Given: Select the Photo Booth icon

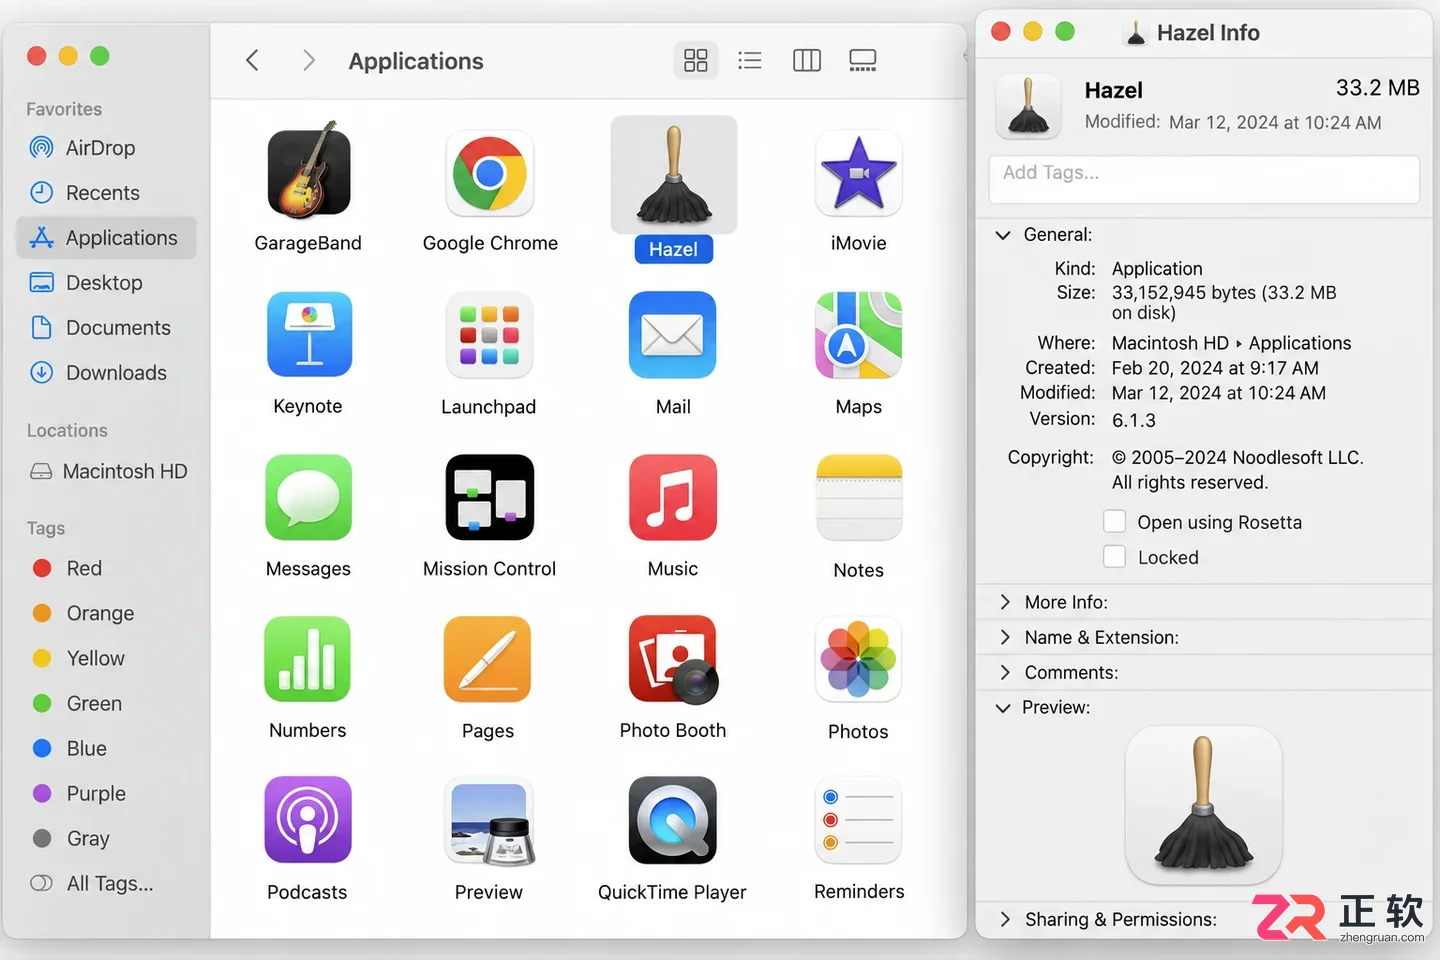Looking at the screenshot, I should pos(673,659).
